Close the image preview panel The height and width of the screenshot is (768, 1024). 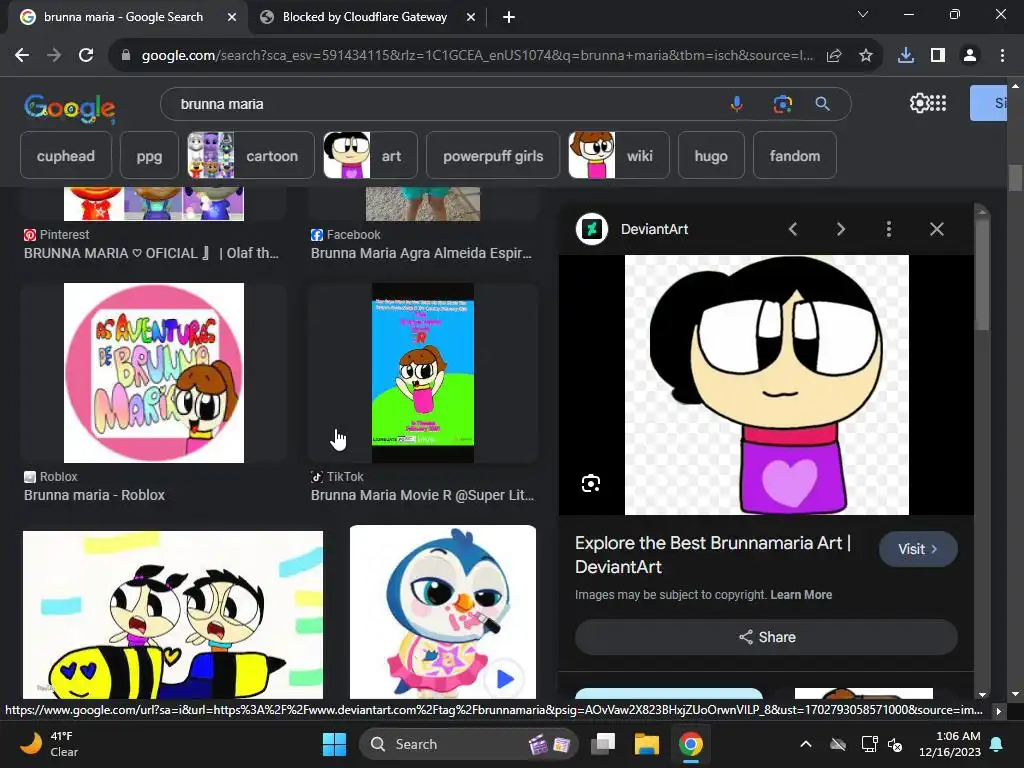pos(936,229)
